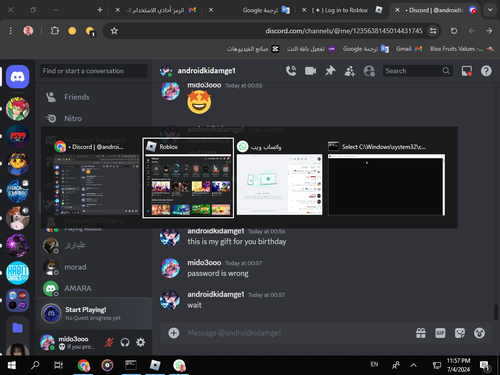Bookmark this page with star icon
The image size is (500, 375).
[x=114, y=31]
